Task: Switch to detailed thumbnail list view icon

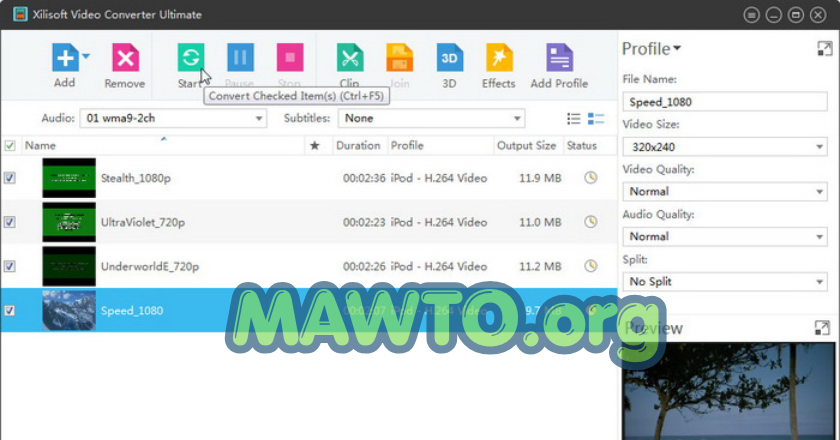Action: (x=596, y=118)
